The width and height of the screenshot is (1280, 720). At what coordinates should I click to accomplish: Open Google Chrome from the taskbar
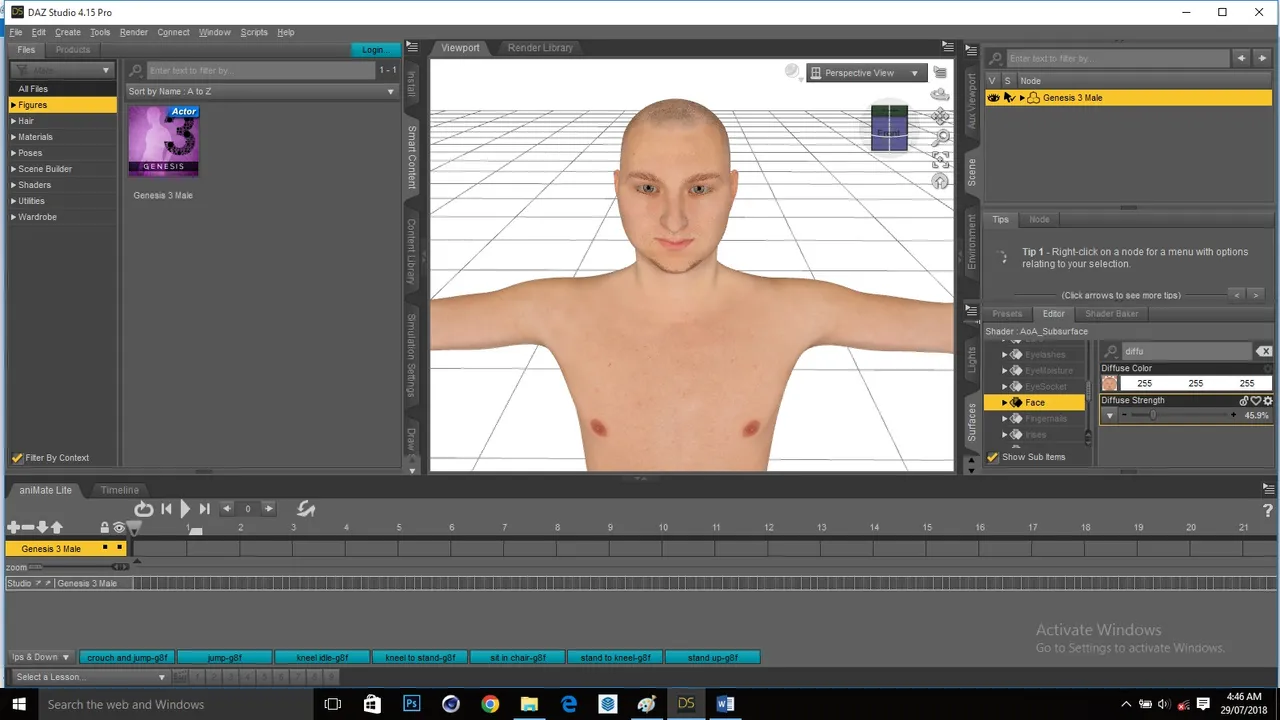[x=489, y=704]
